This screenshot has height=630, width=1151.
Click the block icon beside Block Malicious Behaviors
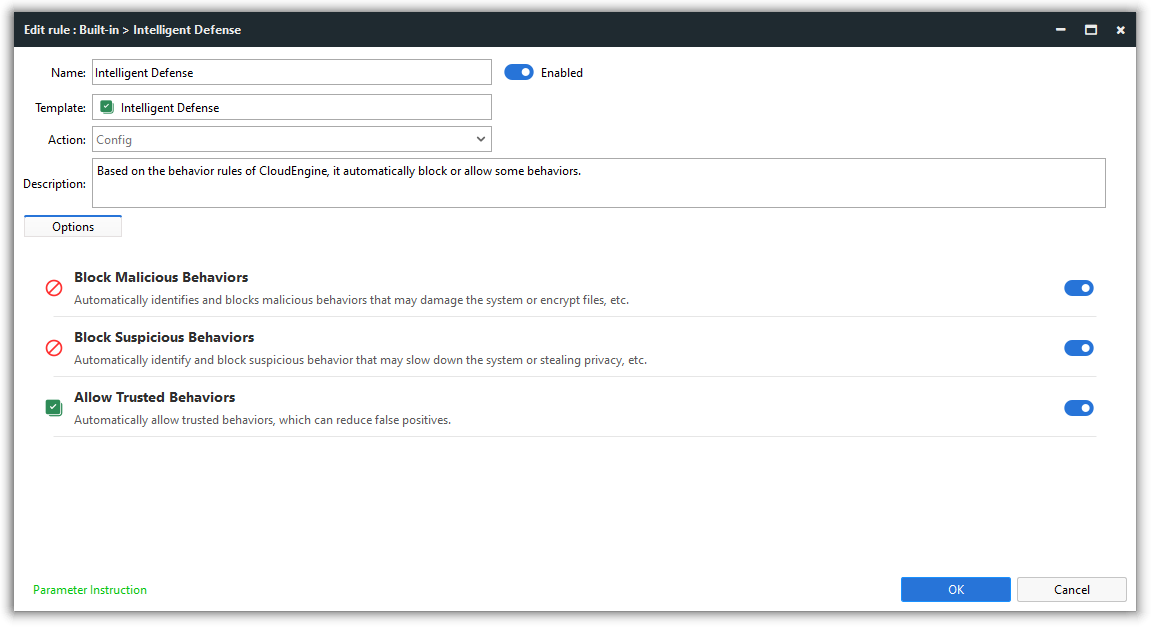54,288
